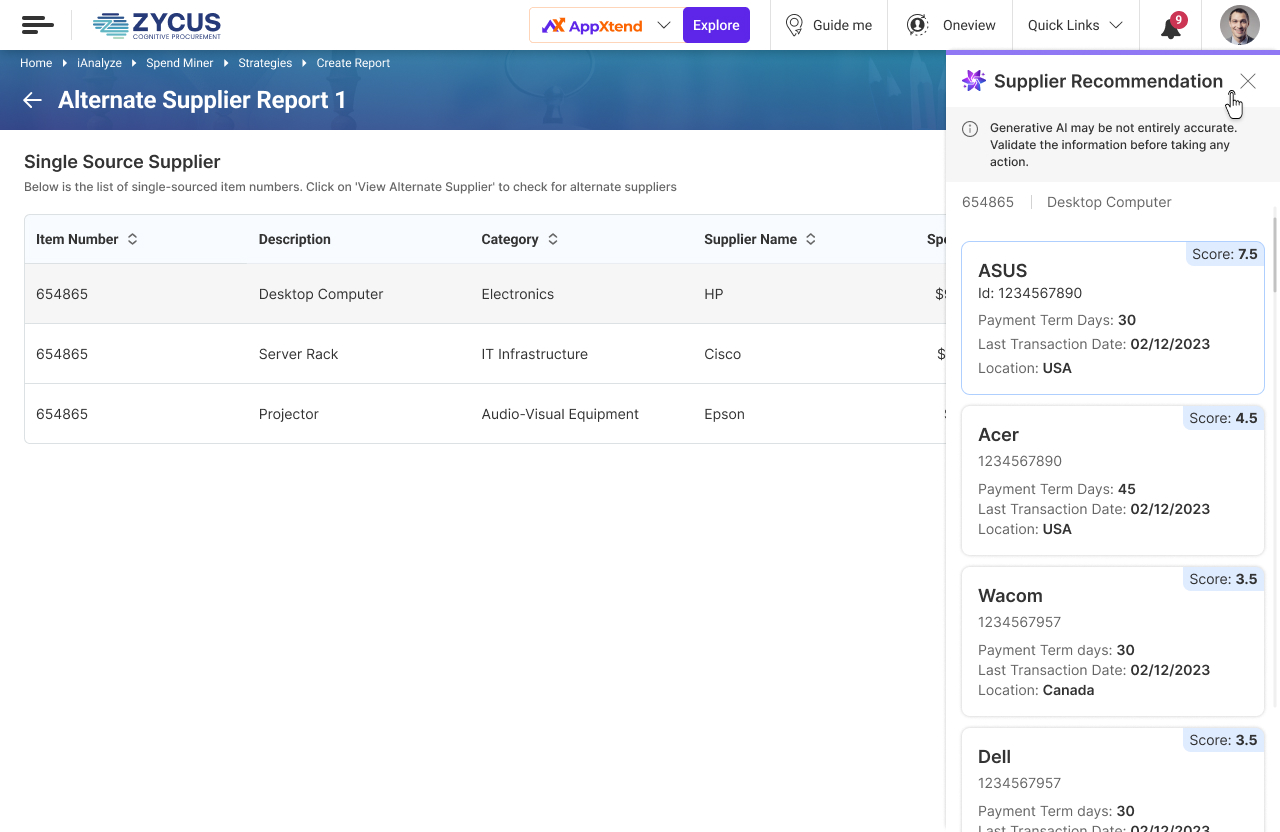This screenshot has height=832, width=1280.
Task: Click the Oneview headset icon
Action: pyautogui.click(x=917, y=25)
